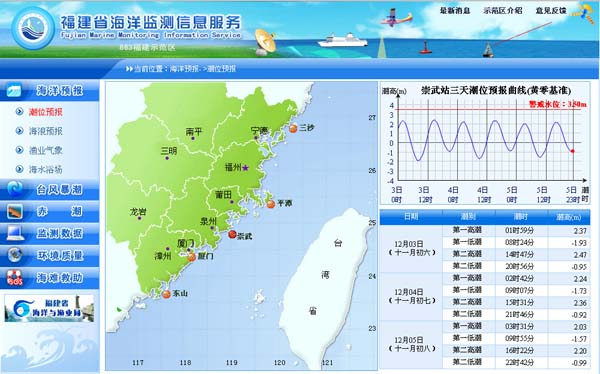This screenshot has height=374, width=600.
Task: Open 渔业气象 submenu item
Action: click(46, 150)
